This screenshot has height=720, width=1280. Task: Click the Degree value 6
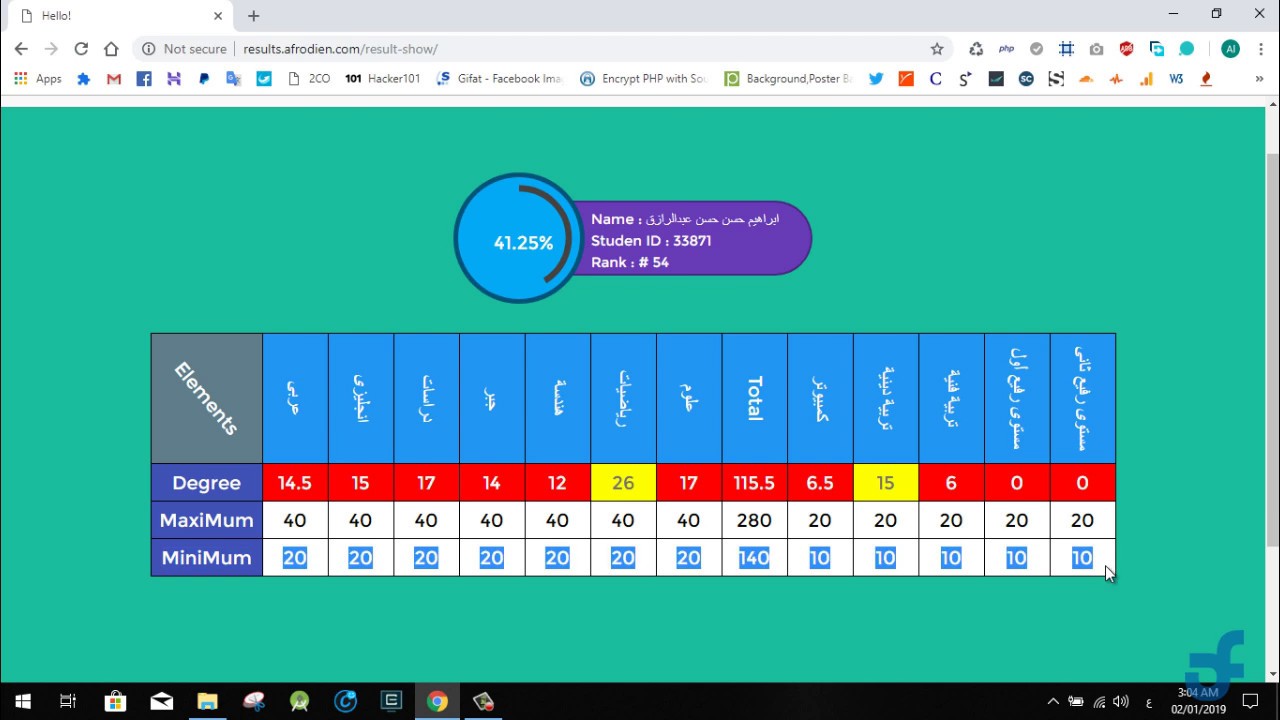(x=951, y=483)
